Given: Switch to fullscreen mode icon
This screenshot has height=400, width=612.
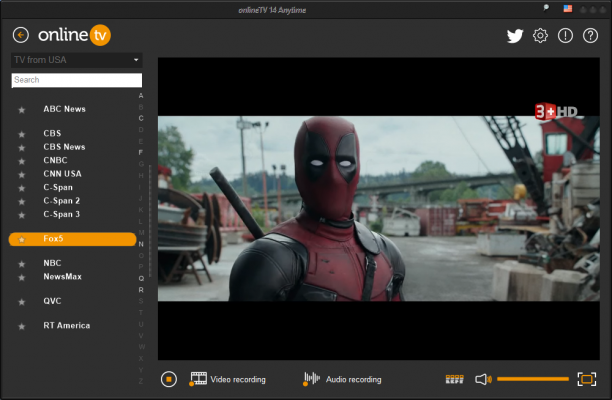Looking at the screenshot, I should click(x=587, y=379).
